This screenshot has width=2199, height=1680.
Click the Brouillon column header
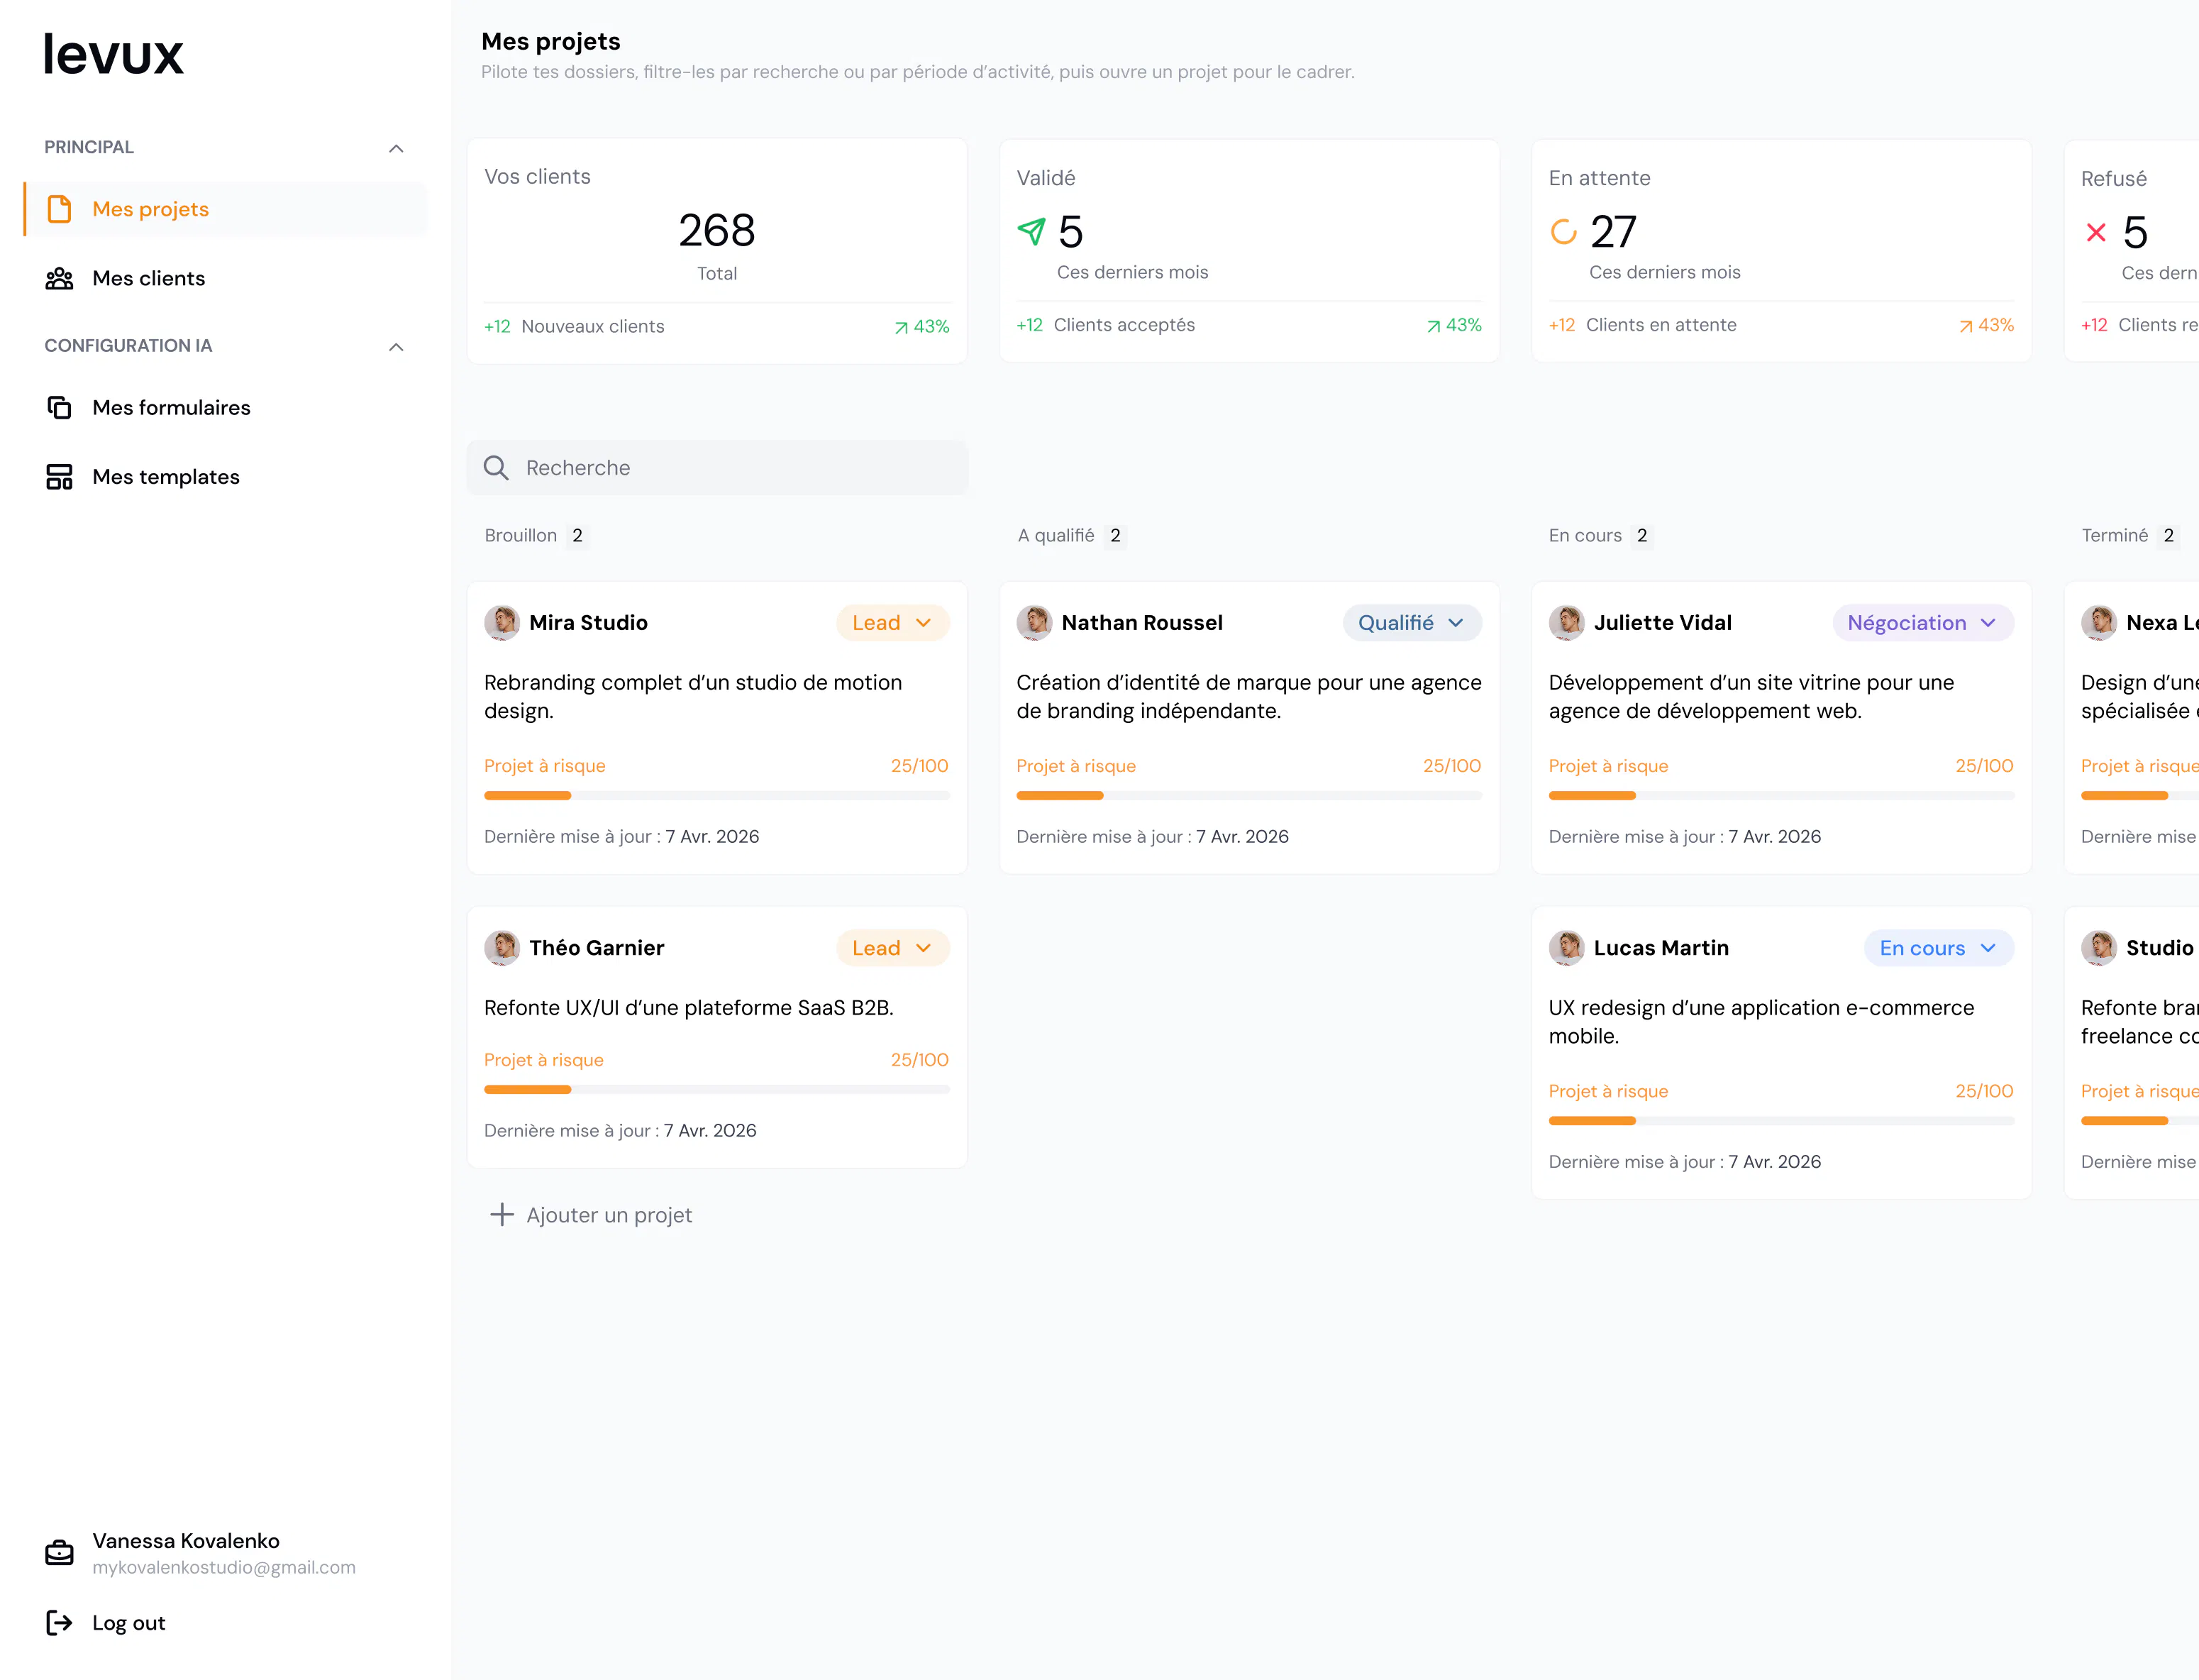(x=536, y=535)
